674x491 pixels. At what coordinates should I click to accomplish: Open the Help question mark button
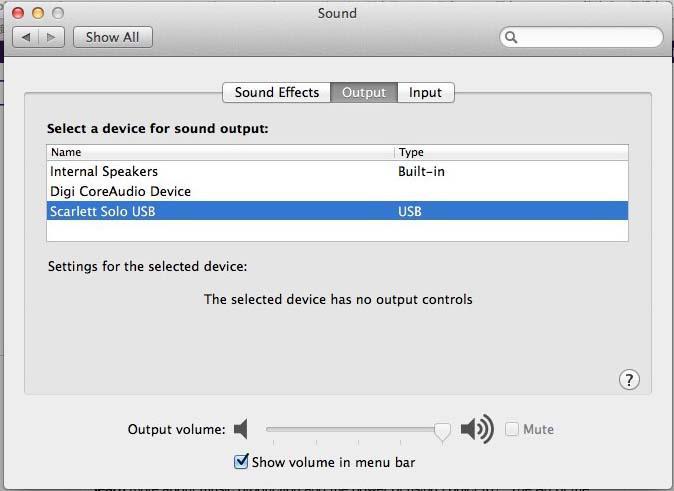[629, 380]
